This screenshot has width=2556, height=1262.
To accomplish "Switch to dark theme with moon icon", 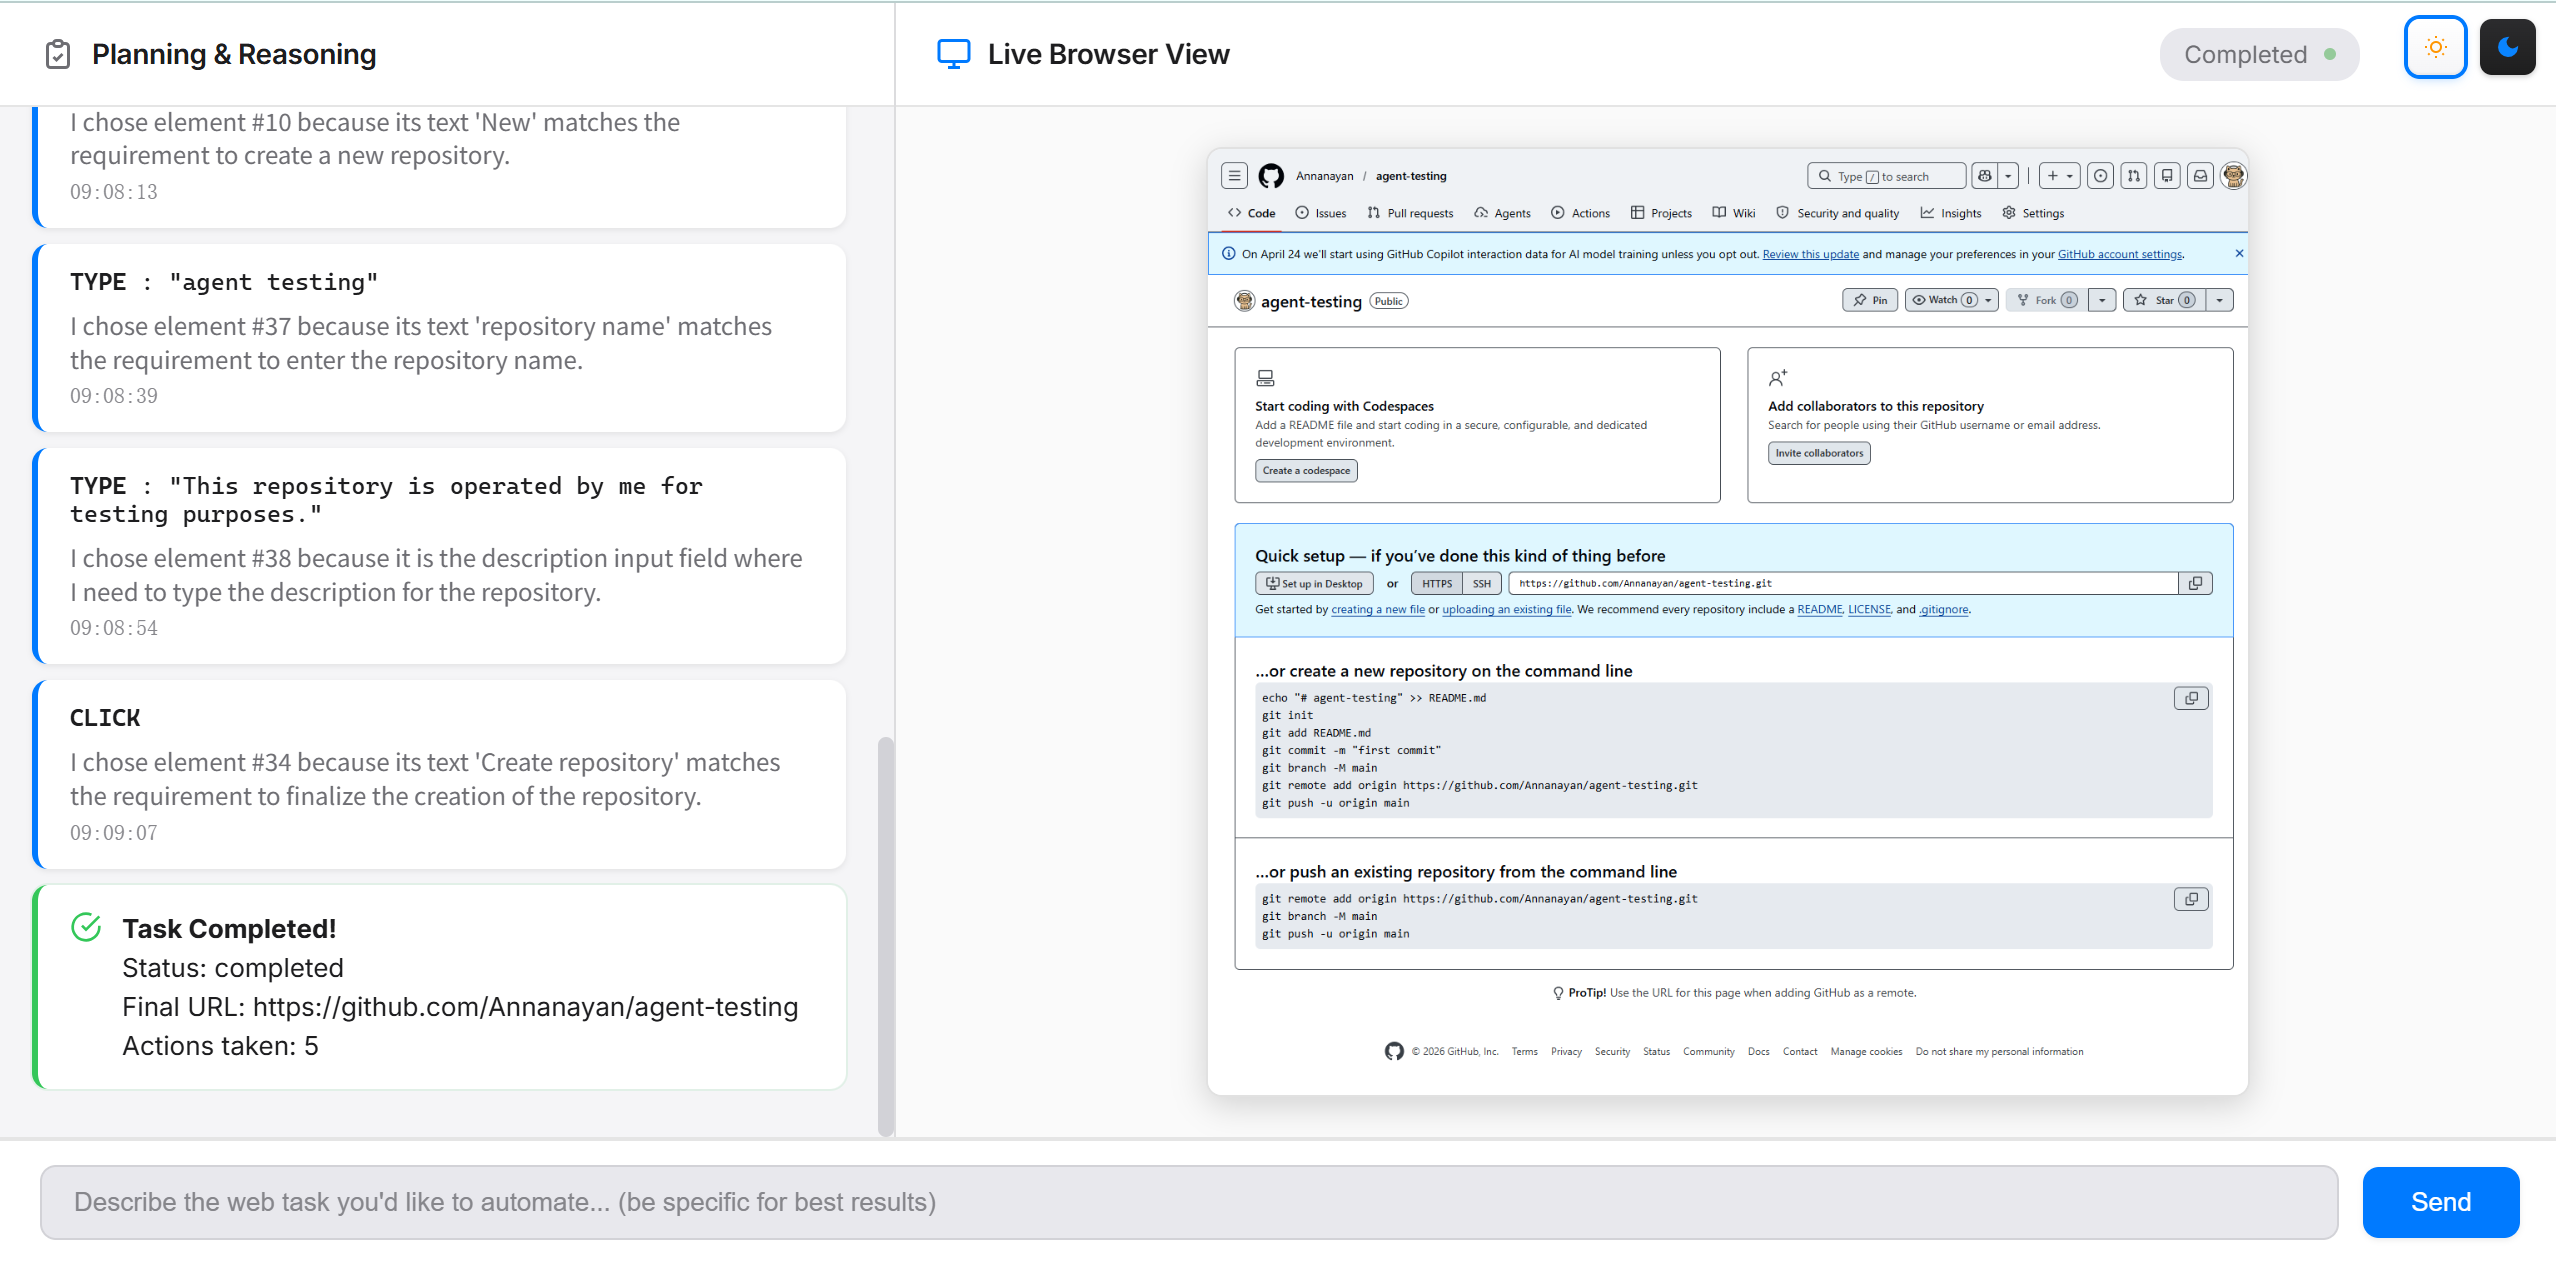I will tap(2507, 47).
